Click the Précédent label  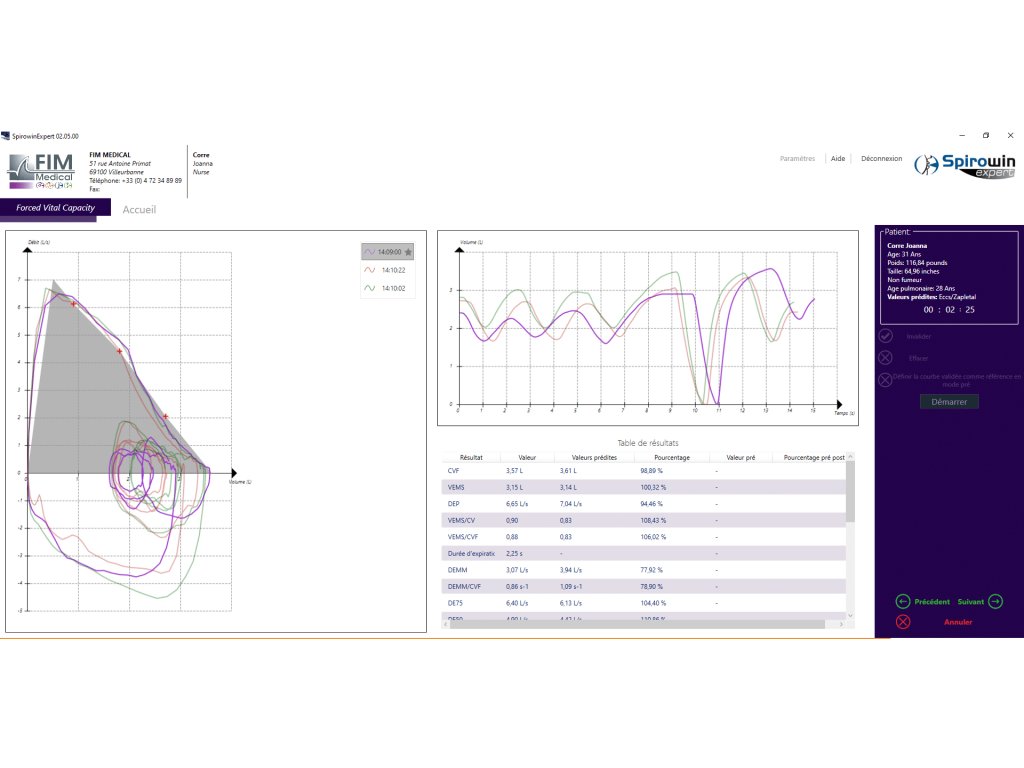pos(932,602)
